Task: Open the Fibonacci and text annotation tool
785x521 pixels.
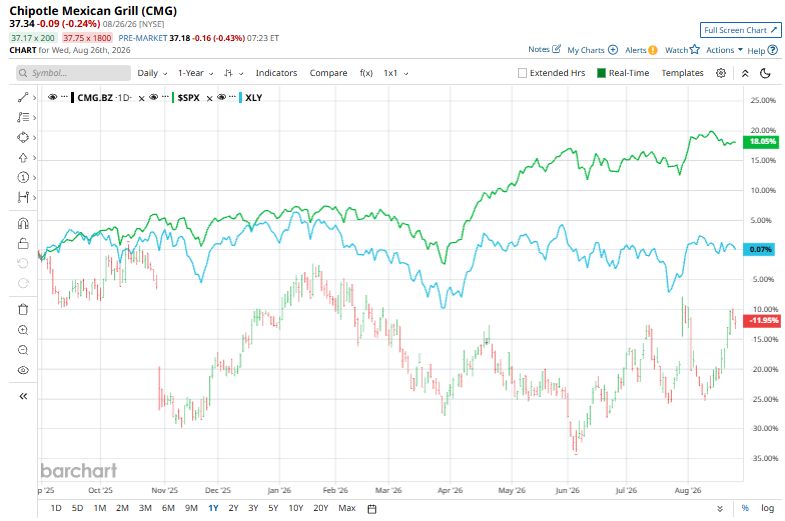Action: point(23,118)
